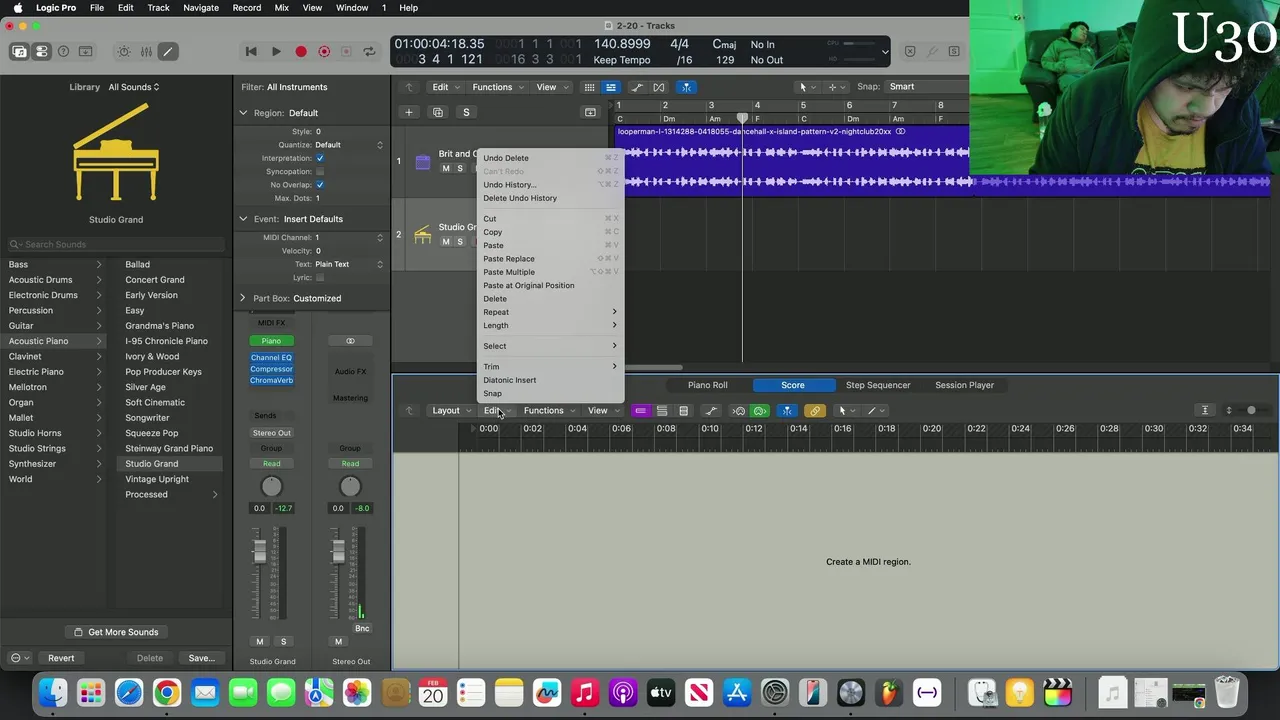Toggle the Interpretation checkbox
1280x720 pixels.
[320, 158]
